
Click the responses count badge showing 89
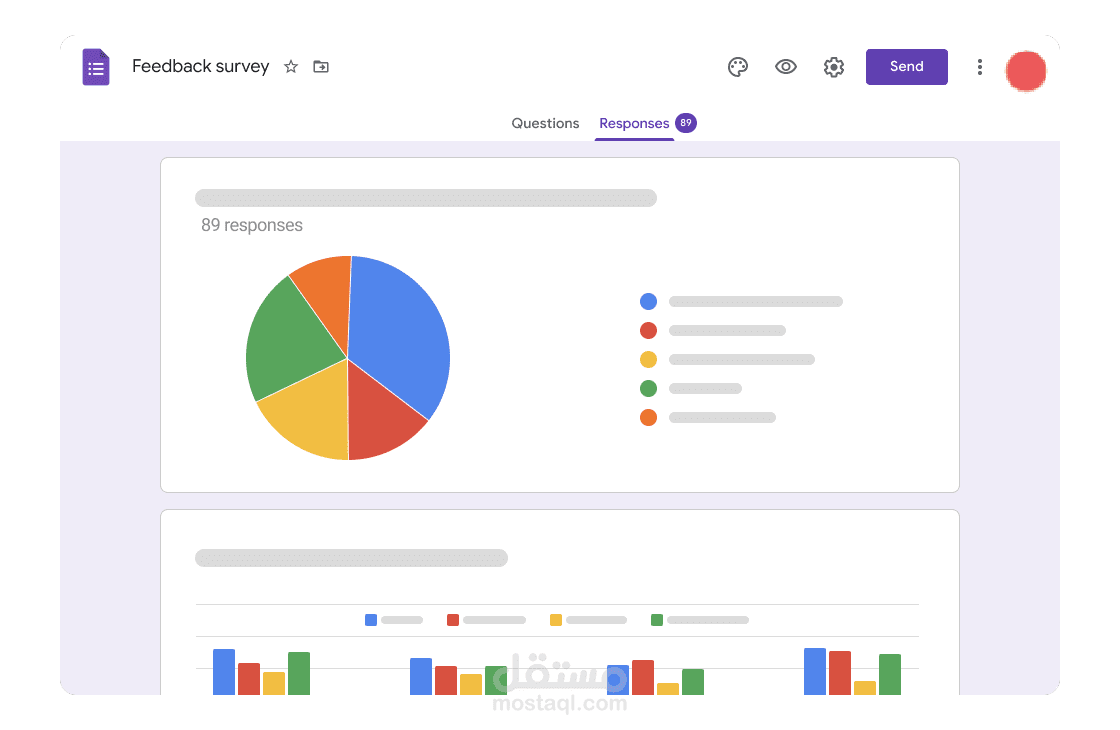pyautogui.click(x=687, y=122)
